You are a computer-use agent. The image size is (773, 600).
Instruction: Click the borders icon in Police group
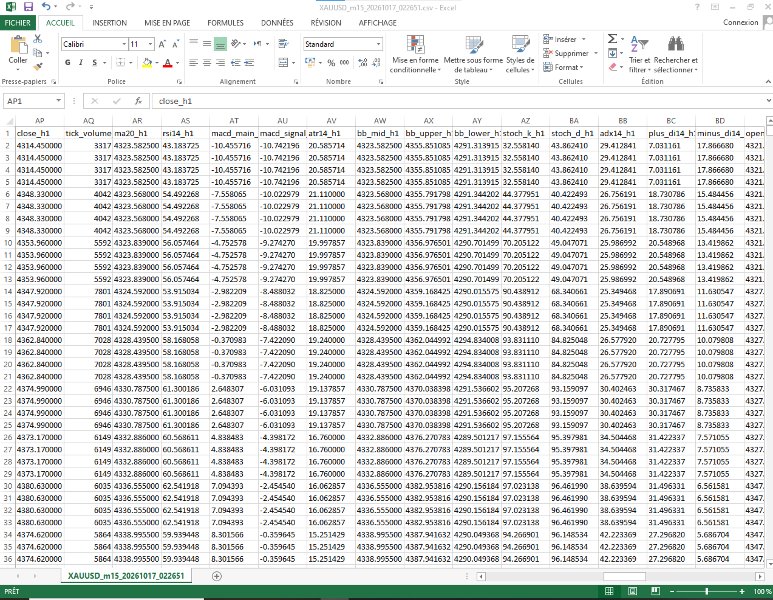pos(120,63)
